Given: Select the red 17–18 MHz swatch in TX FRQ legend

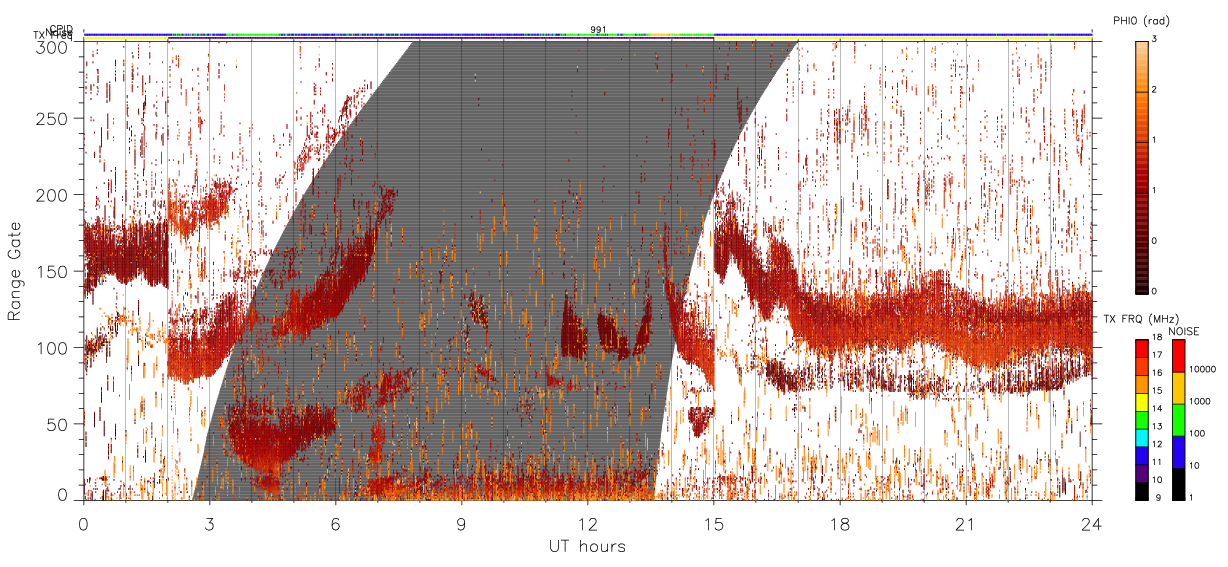Looking at the screenshot, I should tap(1140, 349).
